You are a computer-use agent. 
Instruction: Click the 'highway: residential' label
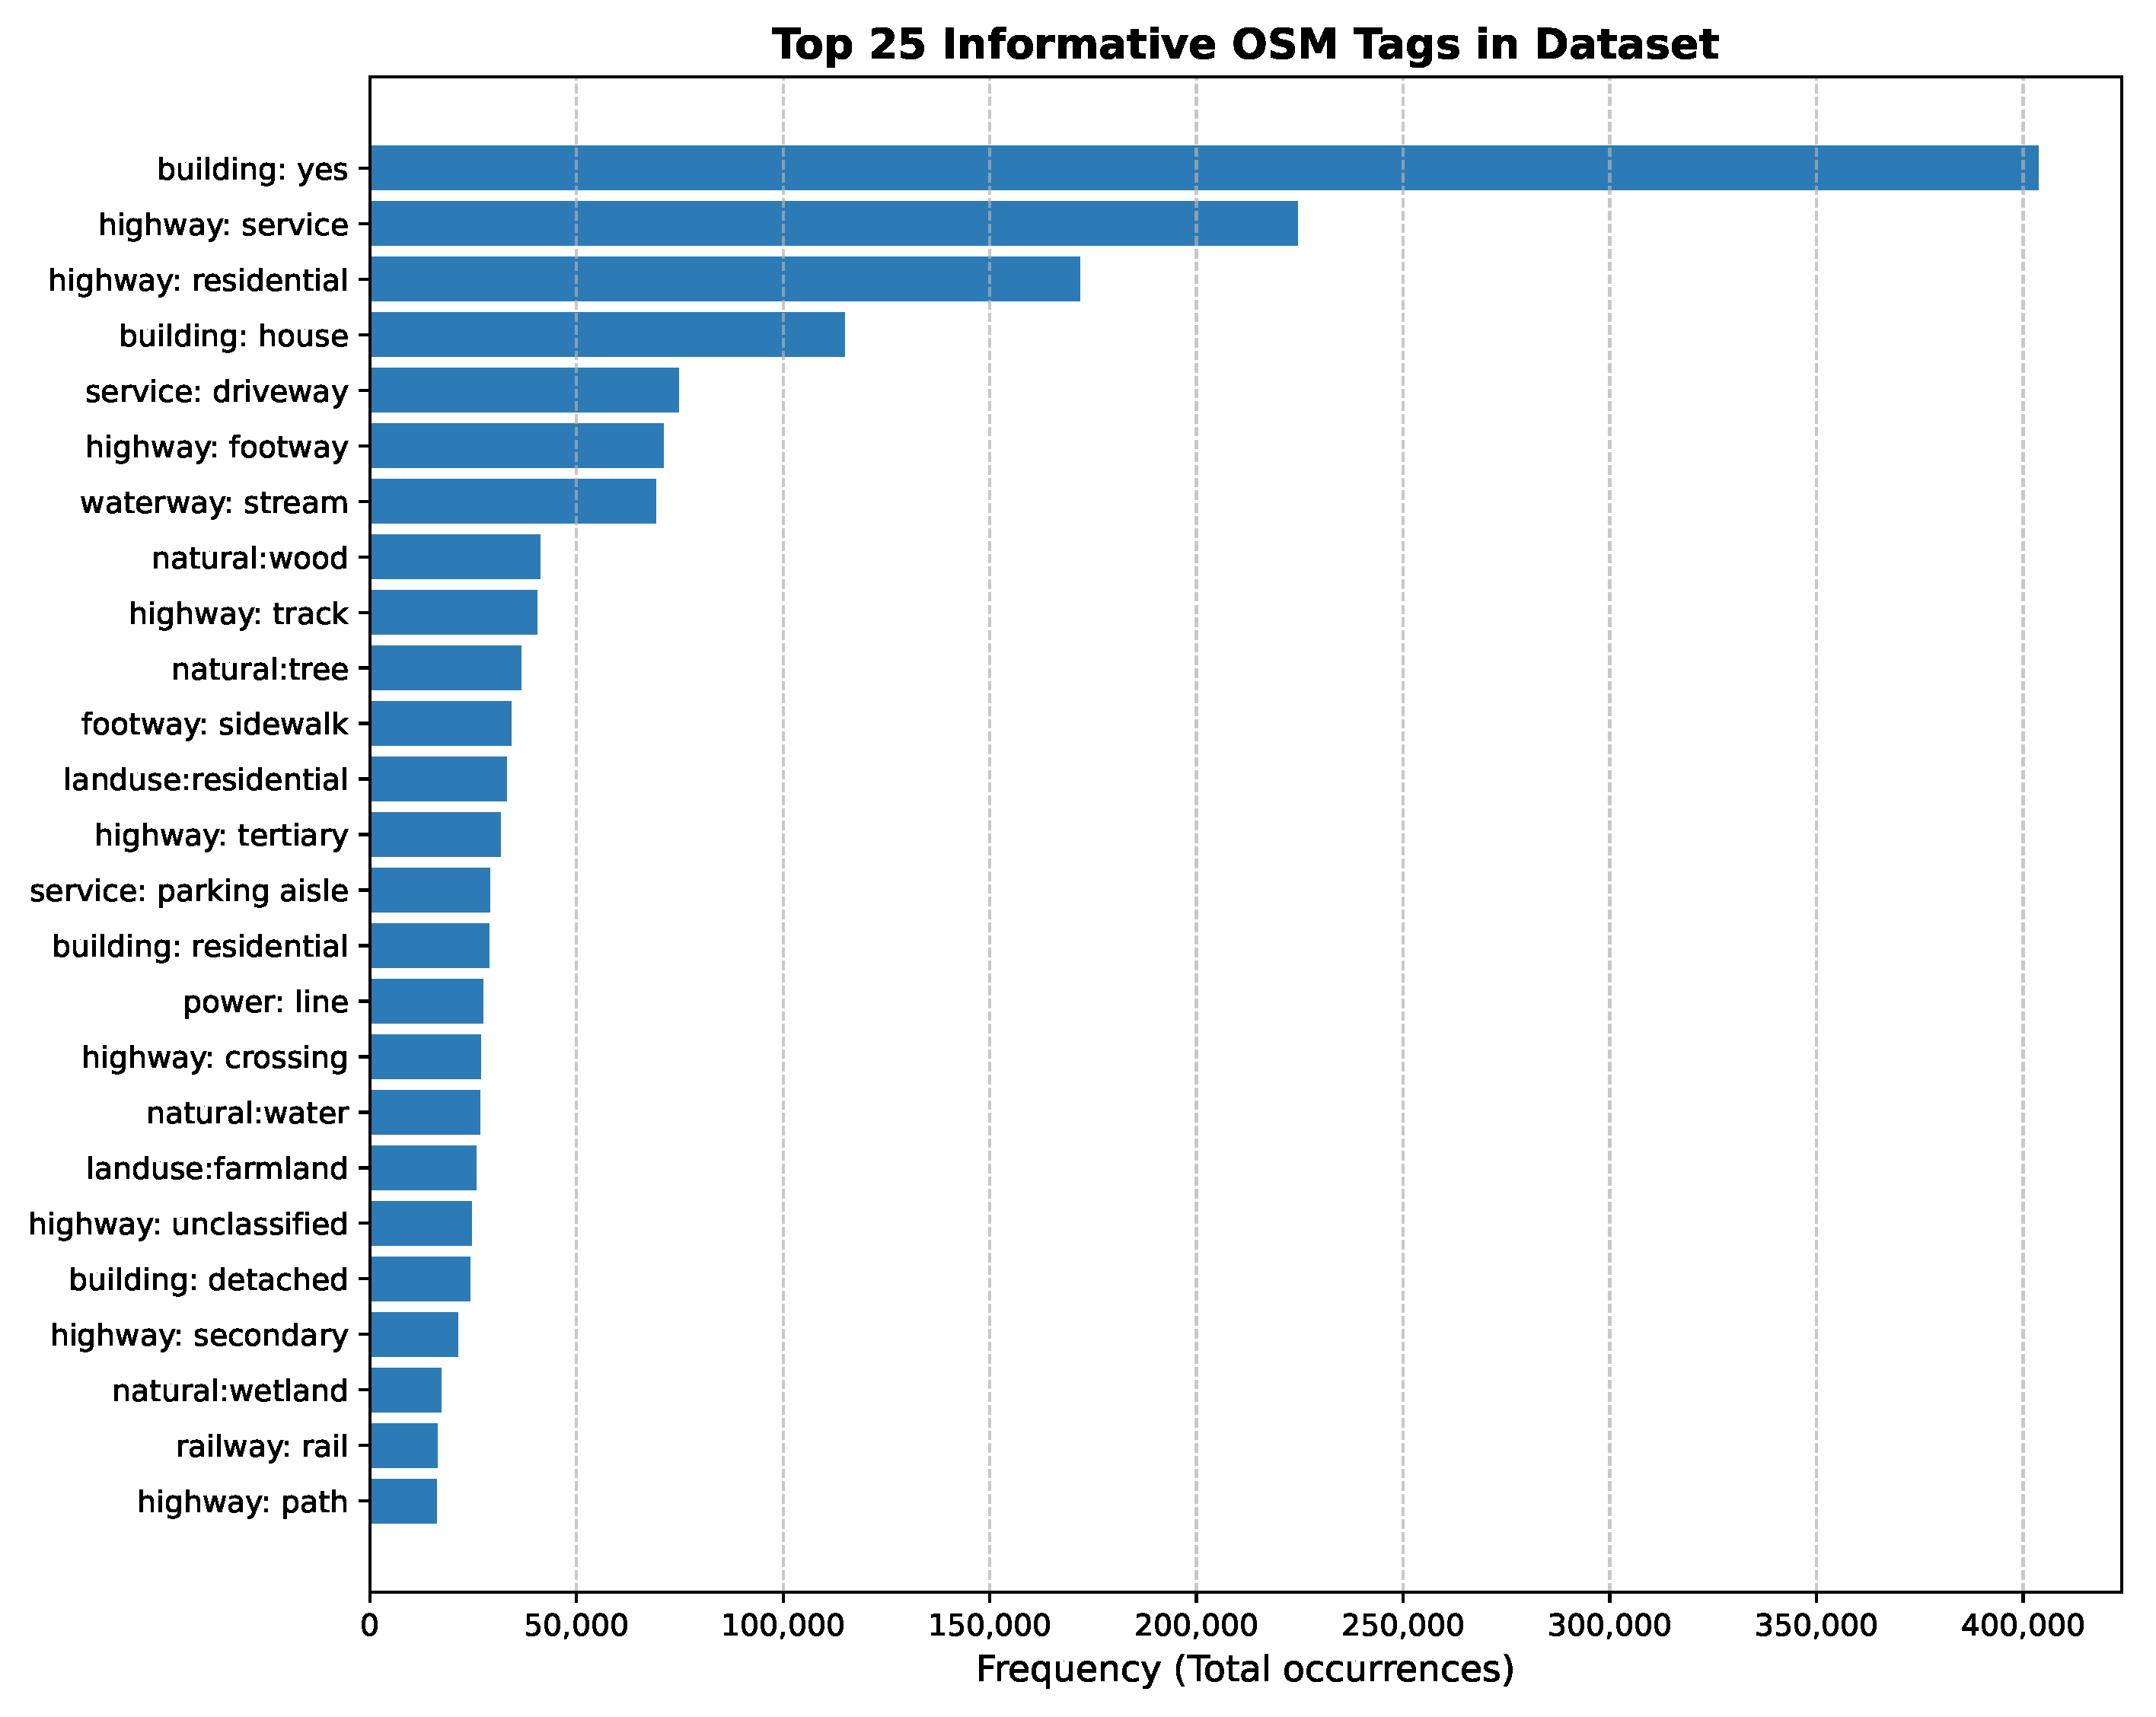[199, 280]
